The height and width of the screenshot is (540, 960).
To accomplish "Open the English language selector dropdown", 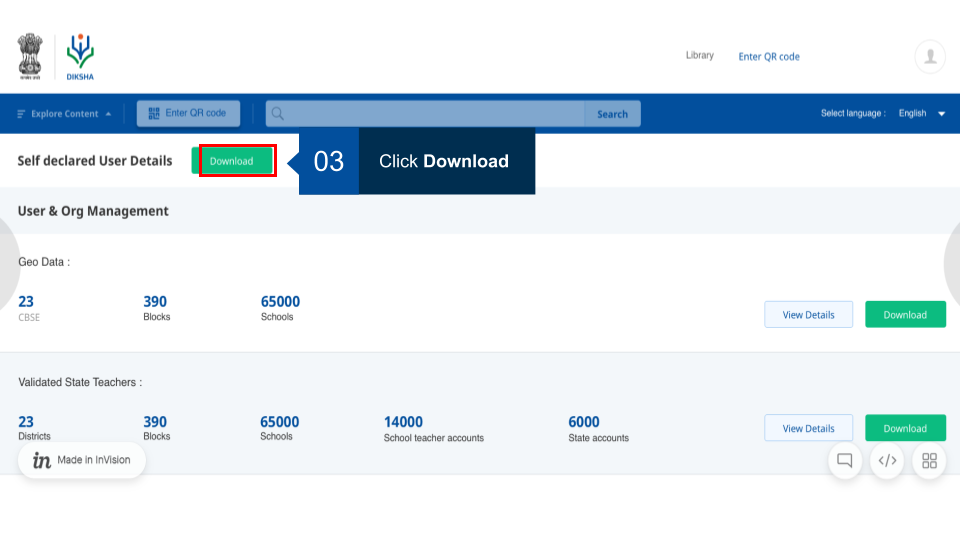I will tap(921, 114).
